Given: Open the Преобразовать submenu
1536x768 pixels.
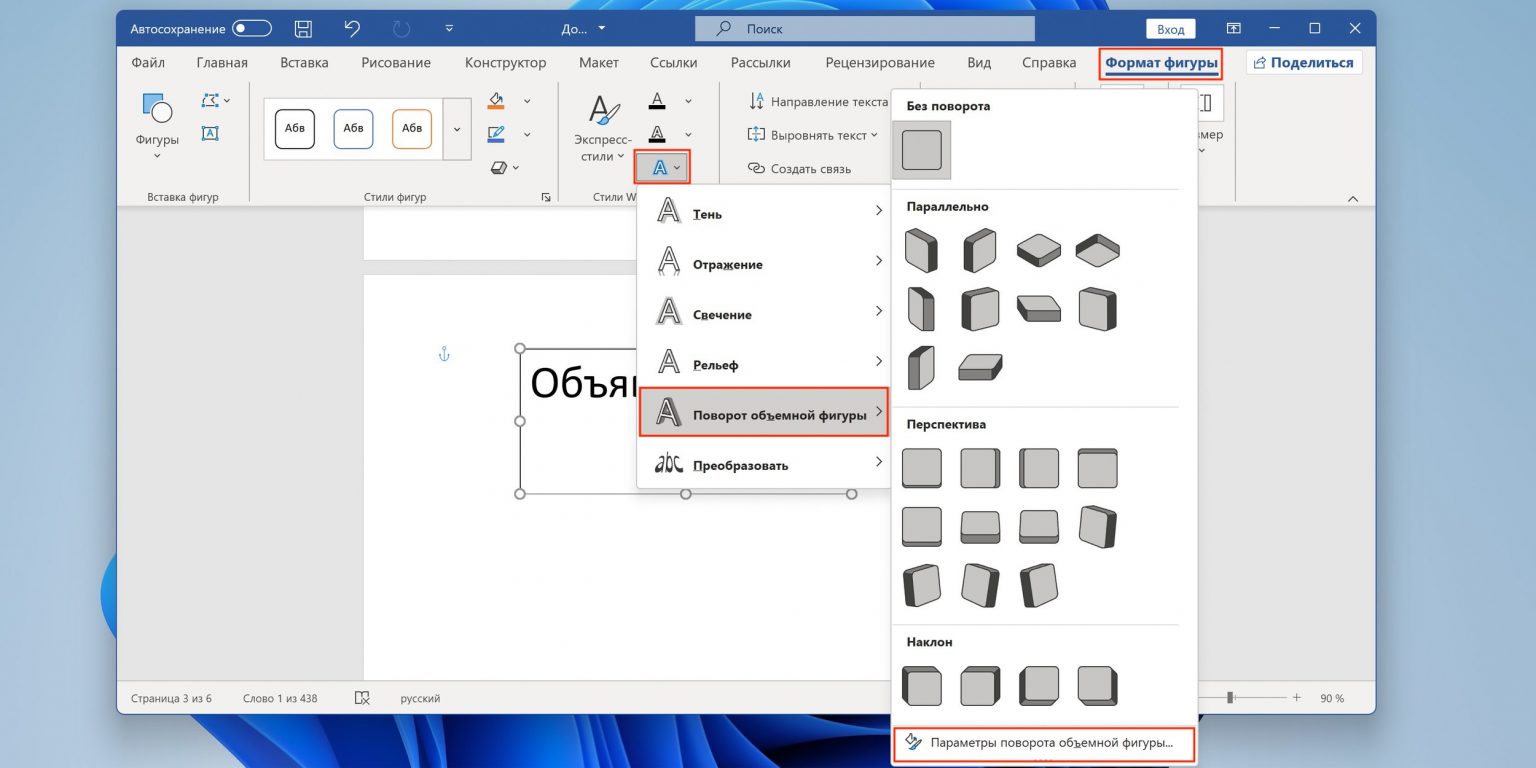Looking at the screenshot, I should tap(764, 464).
